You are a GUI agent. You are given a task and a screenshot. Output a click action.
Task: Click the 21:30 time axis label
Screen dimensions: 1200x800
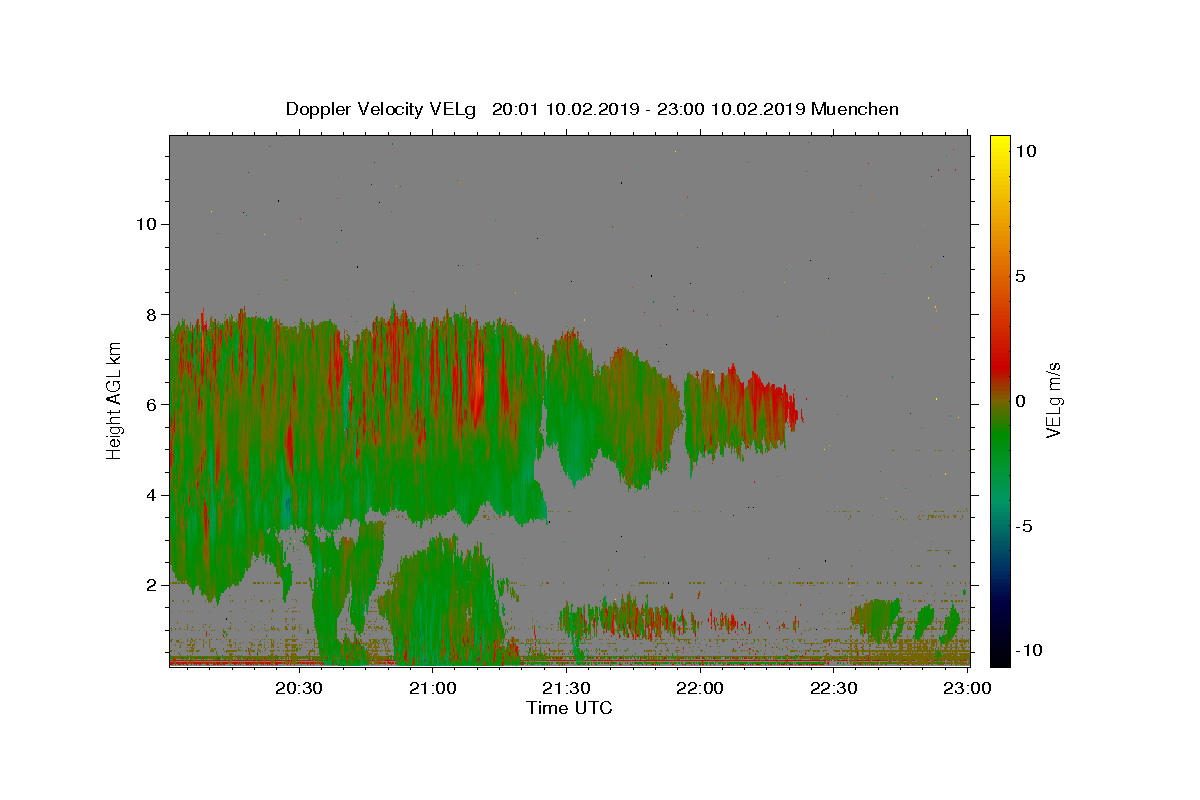point(567,688)
